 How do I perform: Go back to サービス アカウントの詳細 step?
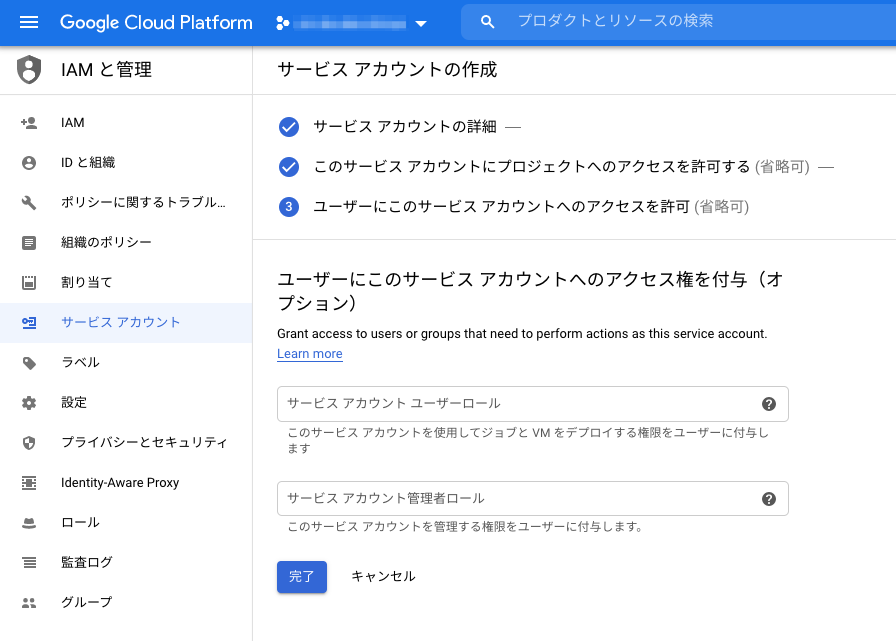(405, 127)
